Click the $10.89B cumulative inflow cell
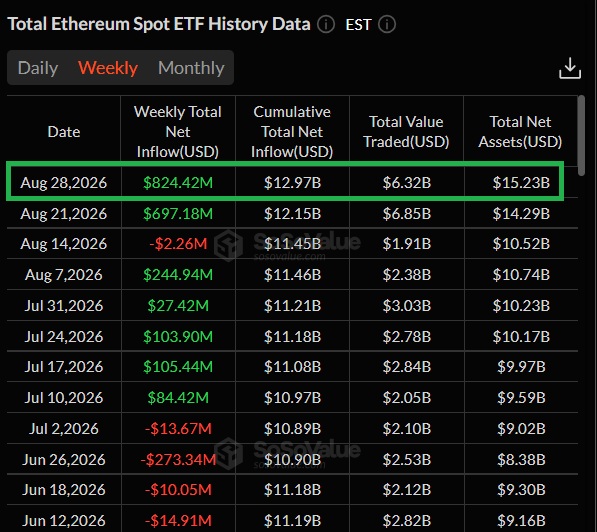The image size is (597, 532). pyautogui.click(x=292, y=429)
